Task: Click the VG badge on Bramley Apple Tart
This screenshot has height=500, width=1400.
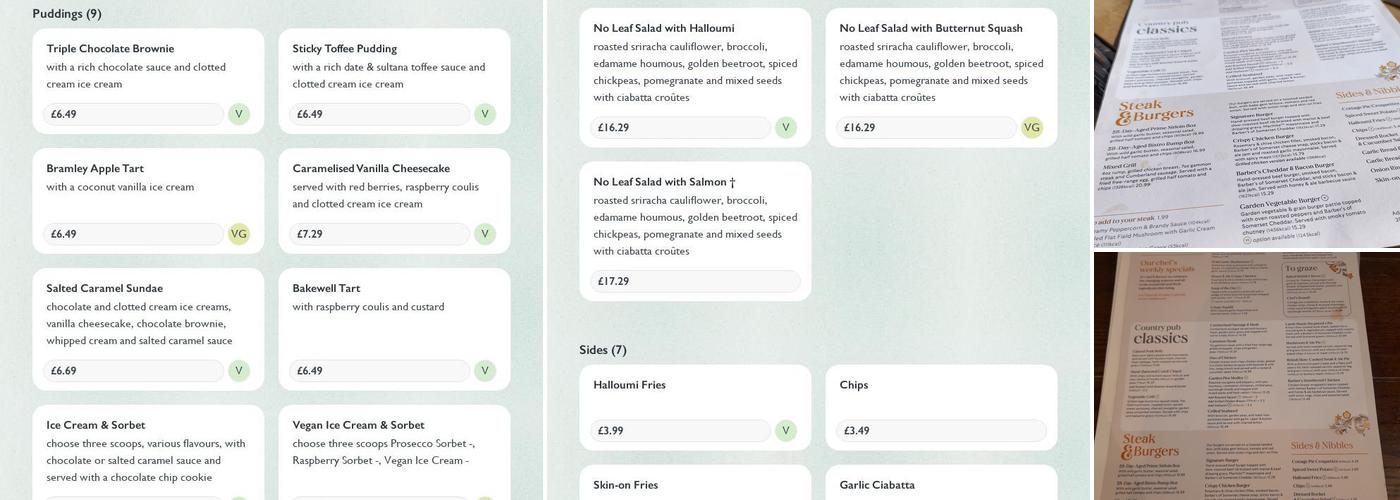Action: (238, 234)
